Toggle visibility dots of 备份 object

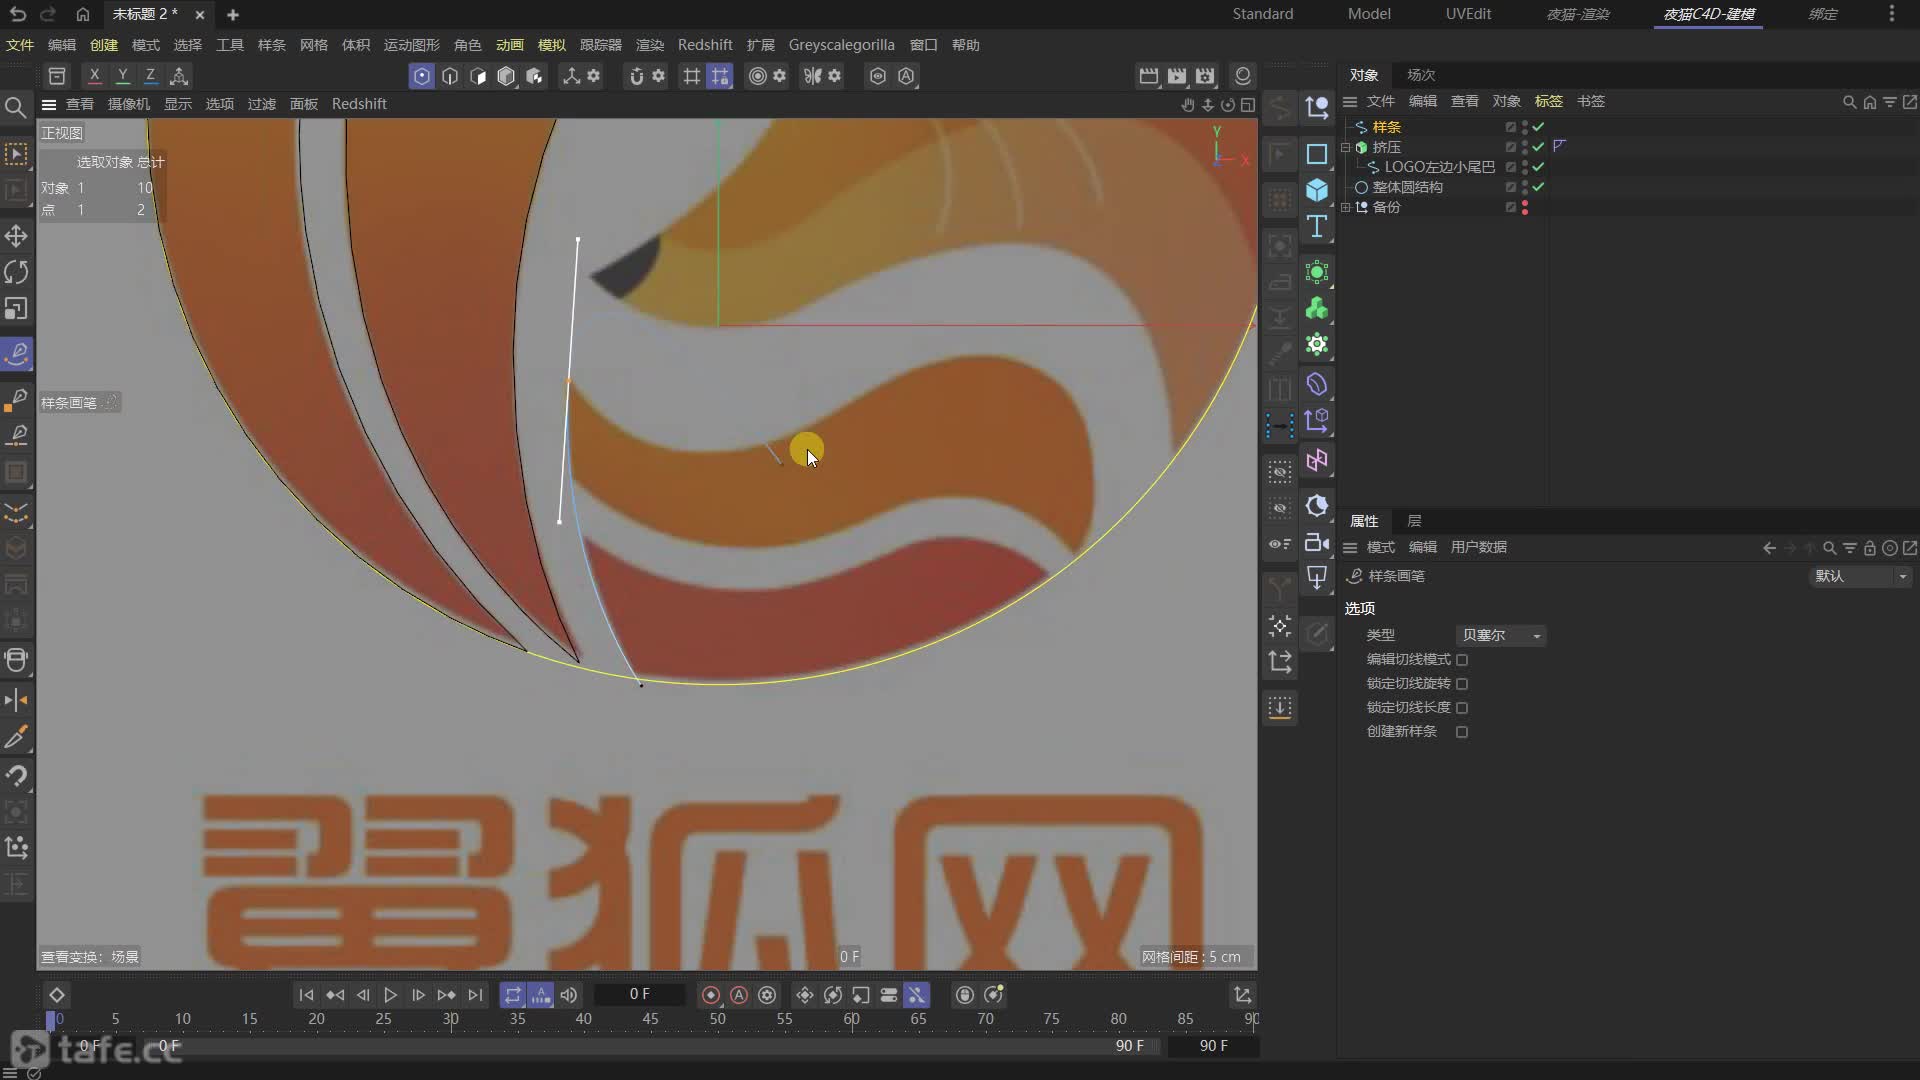1525,207
